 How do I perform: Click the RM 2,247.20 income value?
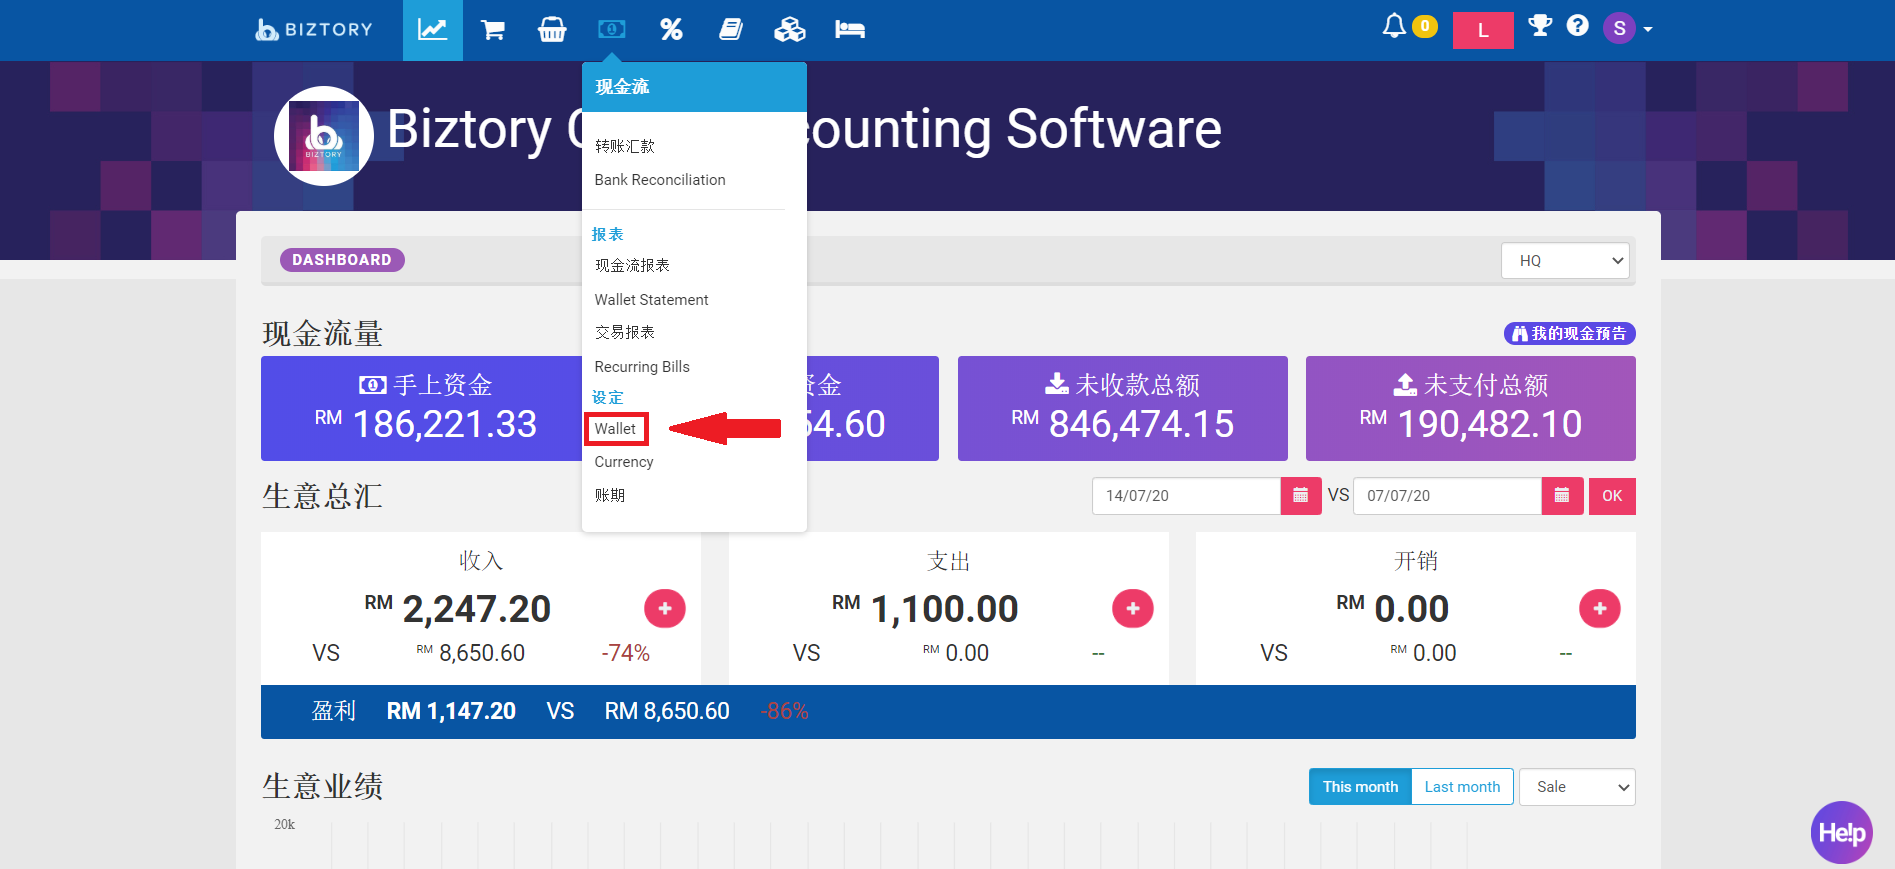(458, 608)
